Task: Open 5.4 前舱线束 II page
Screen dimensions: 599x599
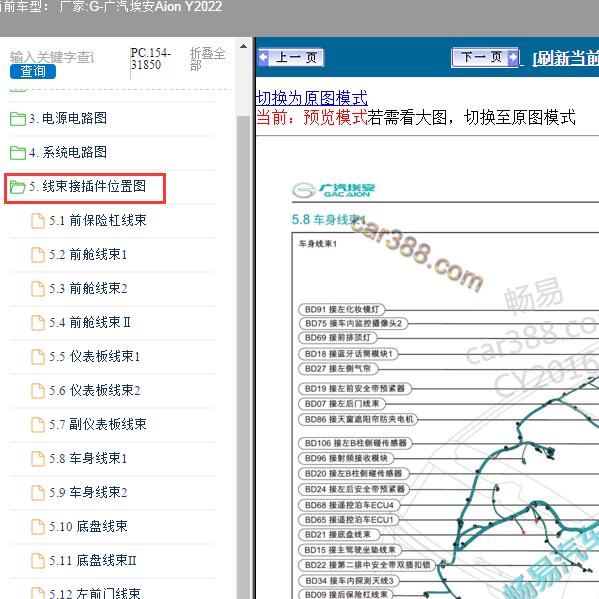Action: click(x=90, y=322)
